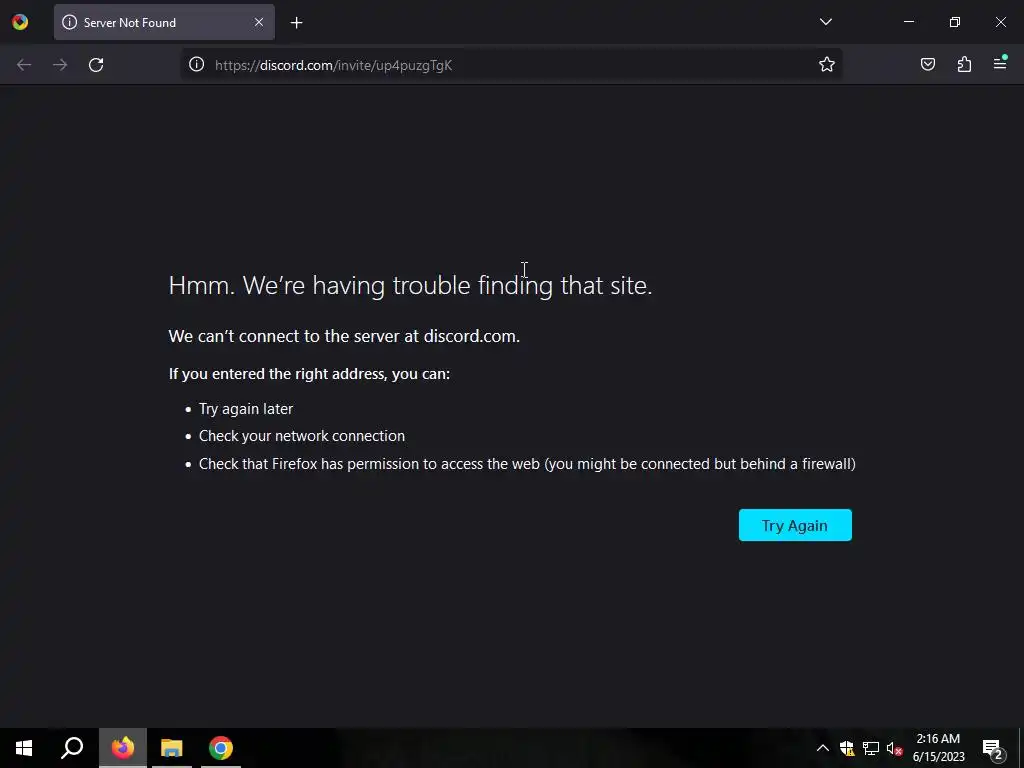Click 'We can't connect to the server' text
The width and height of the screenshot is (1024, 768).
(x=344, y=336)
